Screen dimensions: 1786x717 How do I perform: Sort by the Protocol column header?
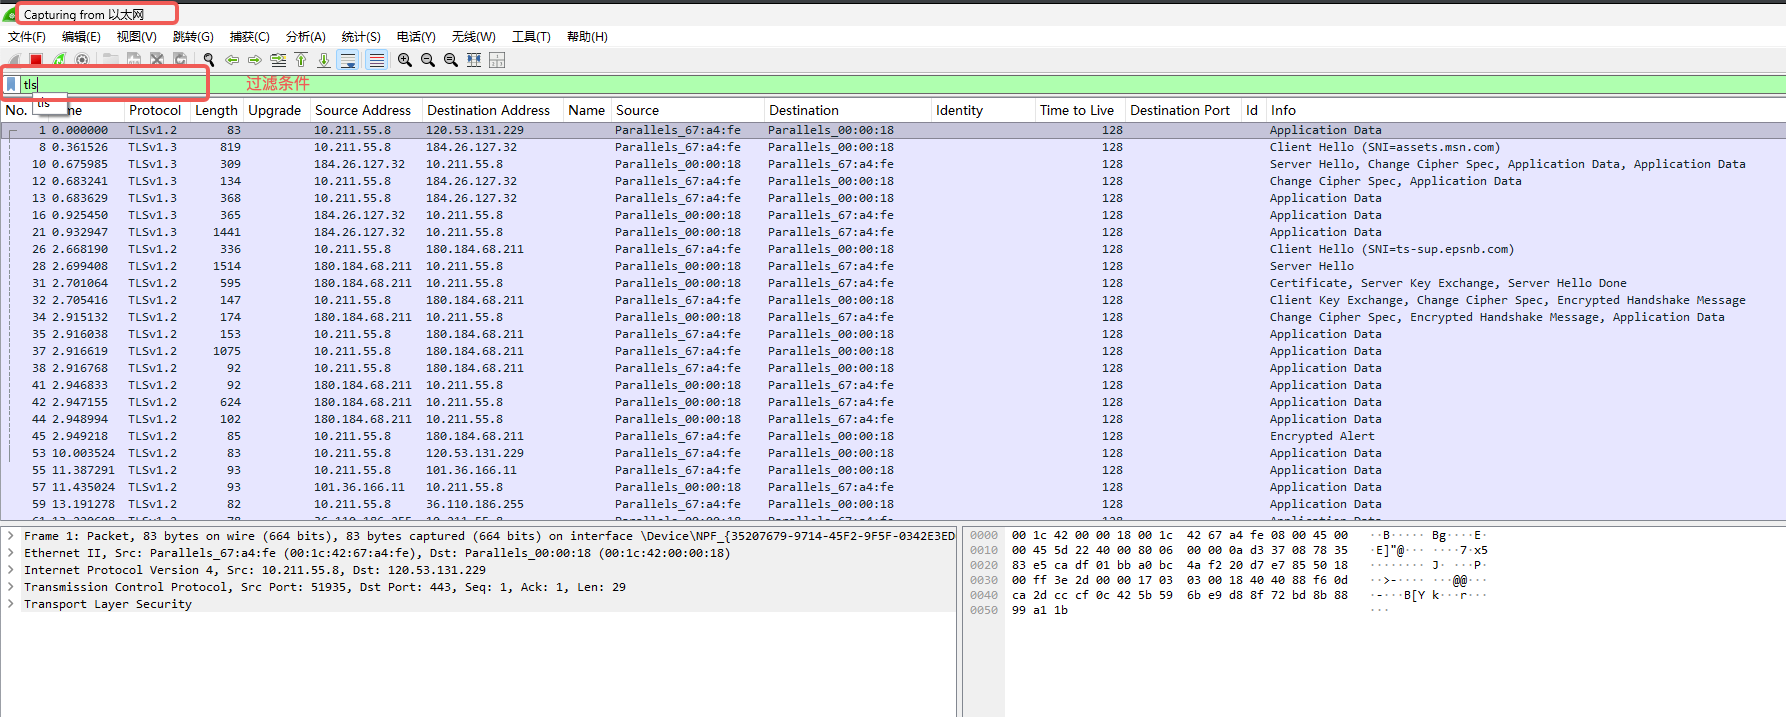155,110
